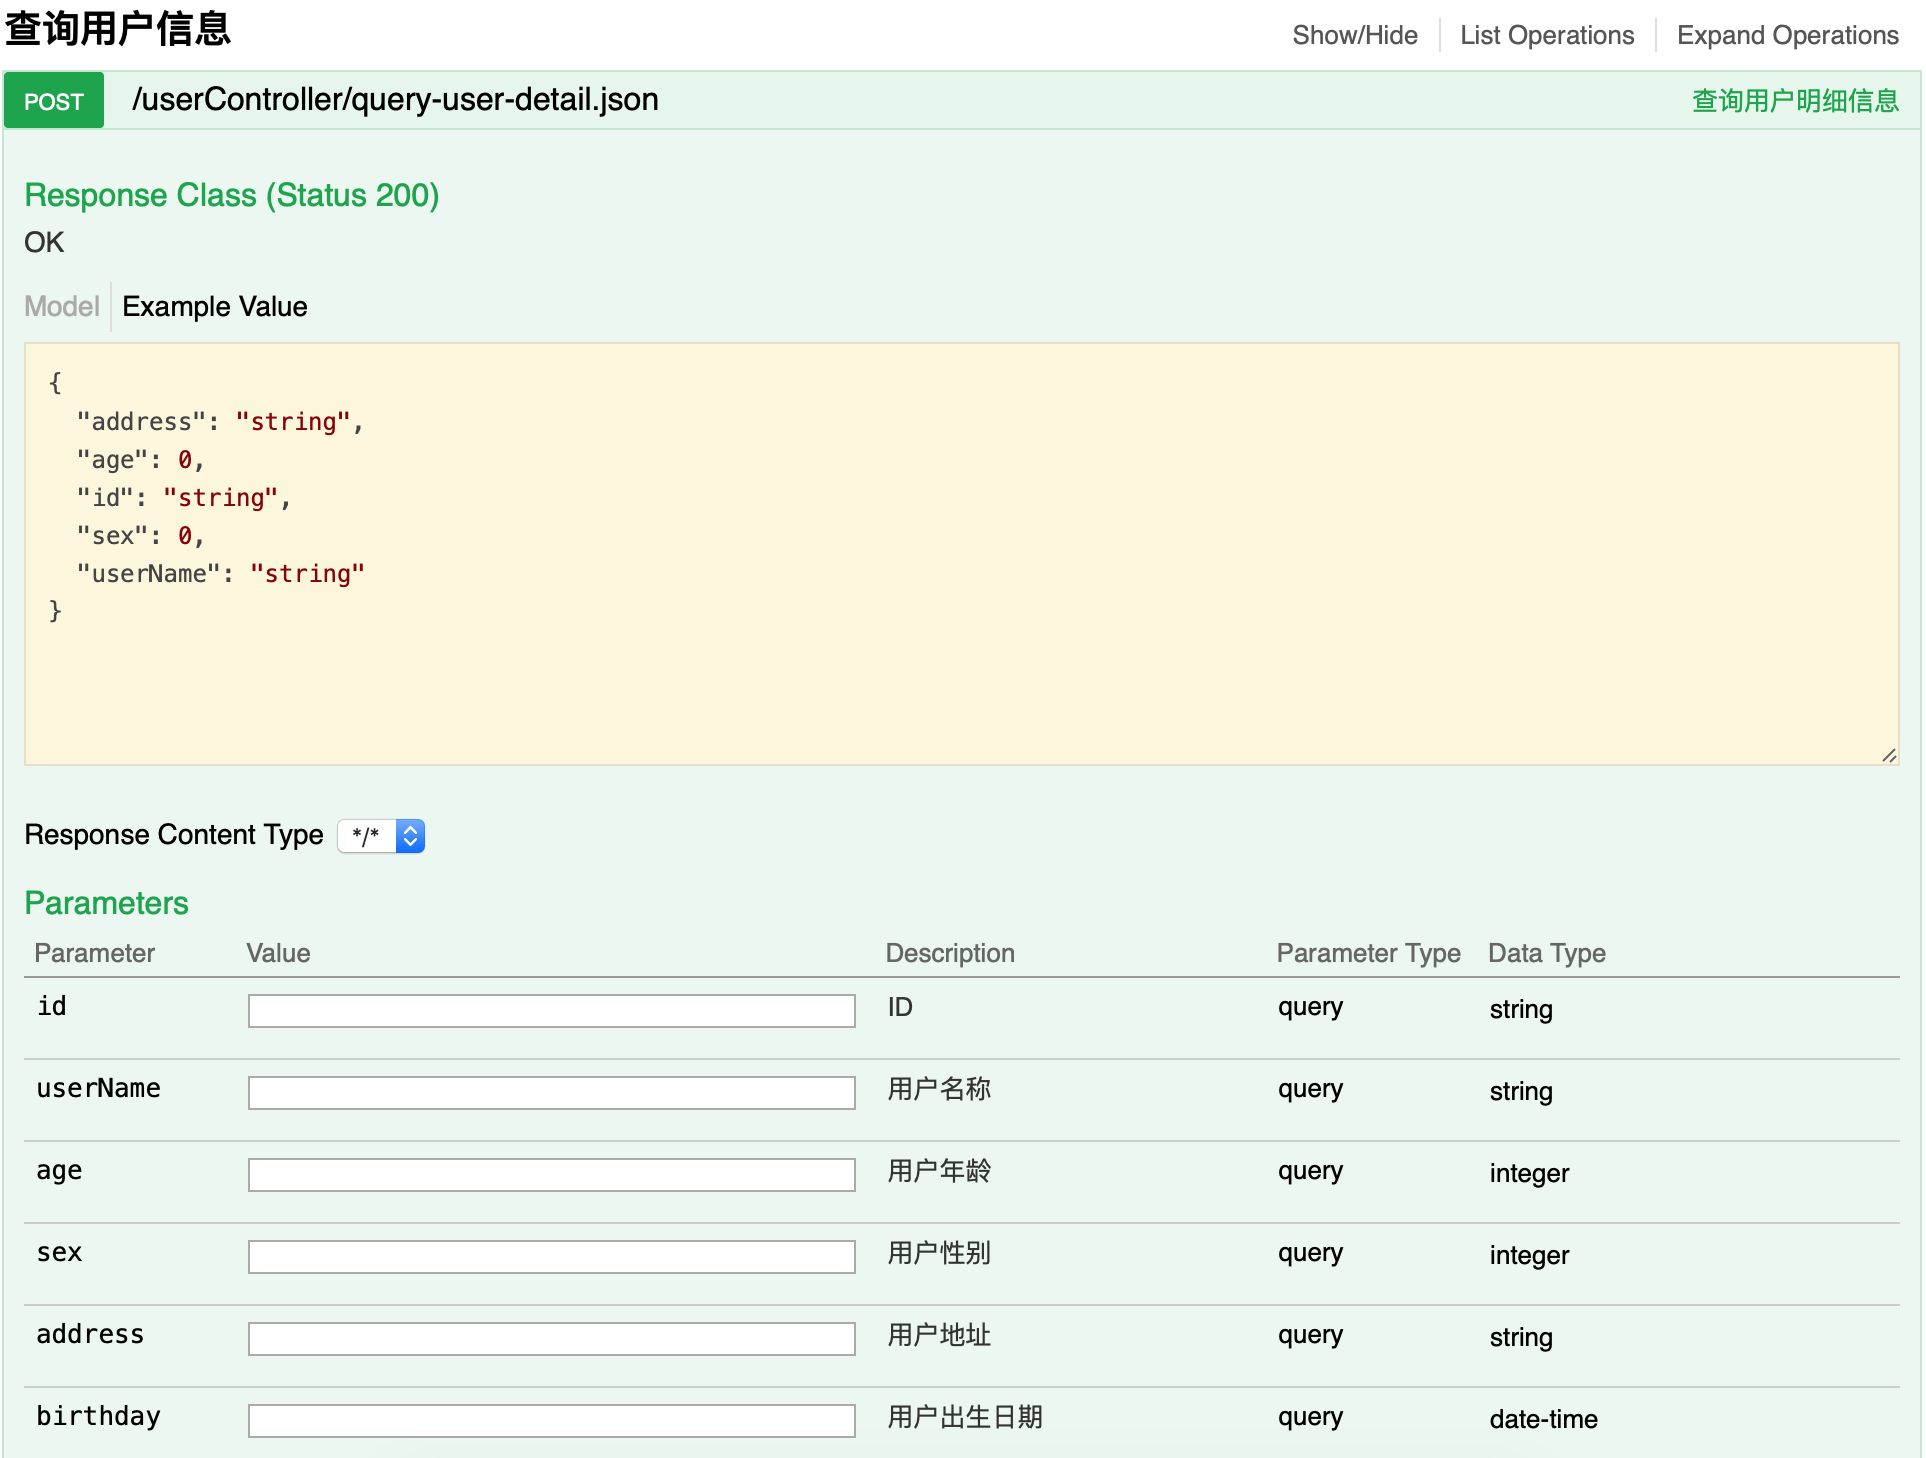
Task: Click the '用户年龄' description cell
Action: coord(939,1171)
